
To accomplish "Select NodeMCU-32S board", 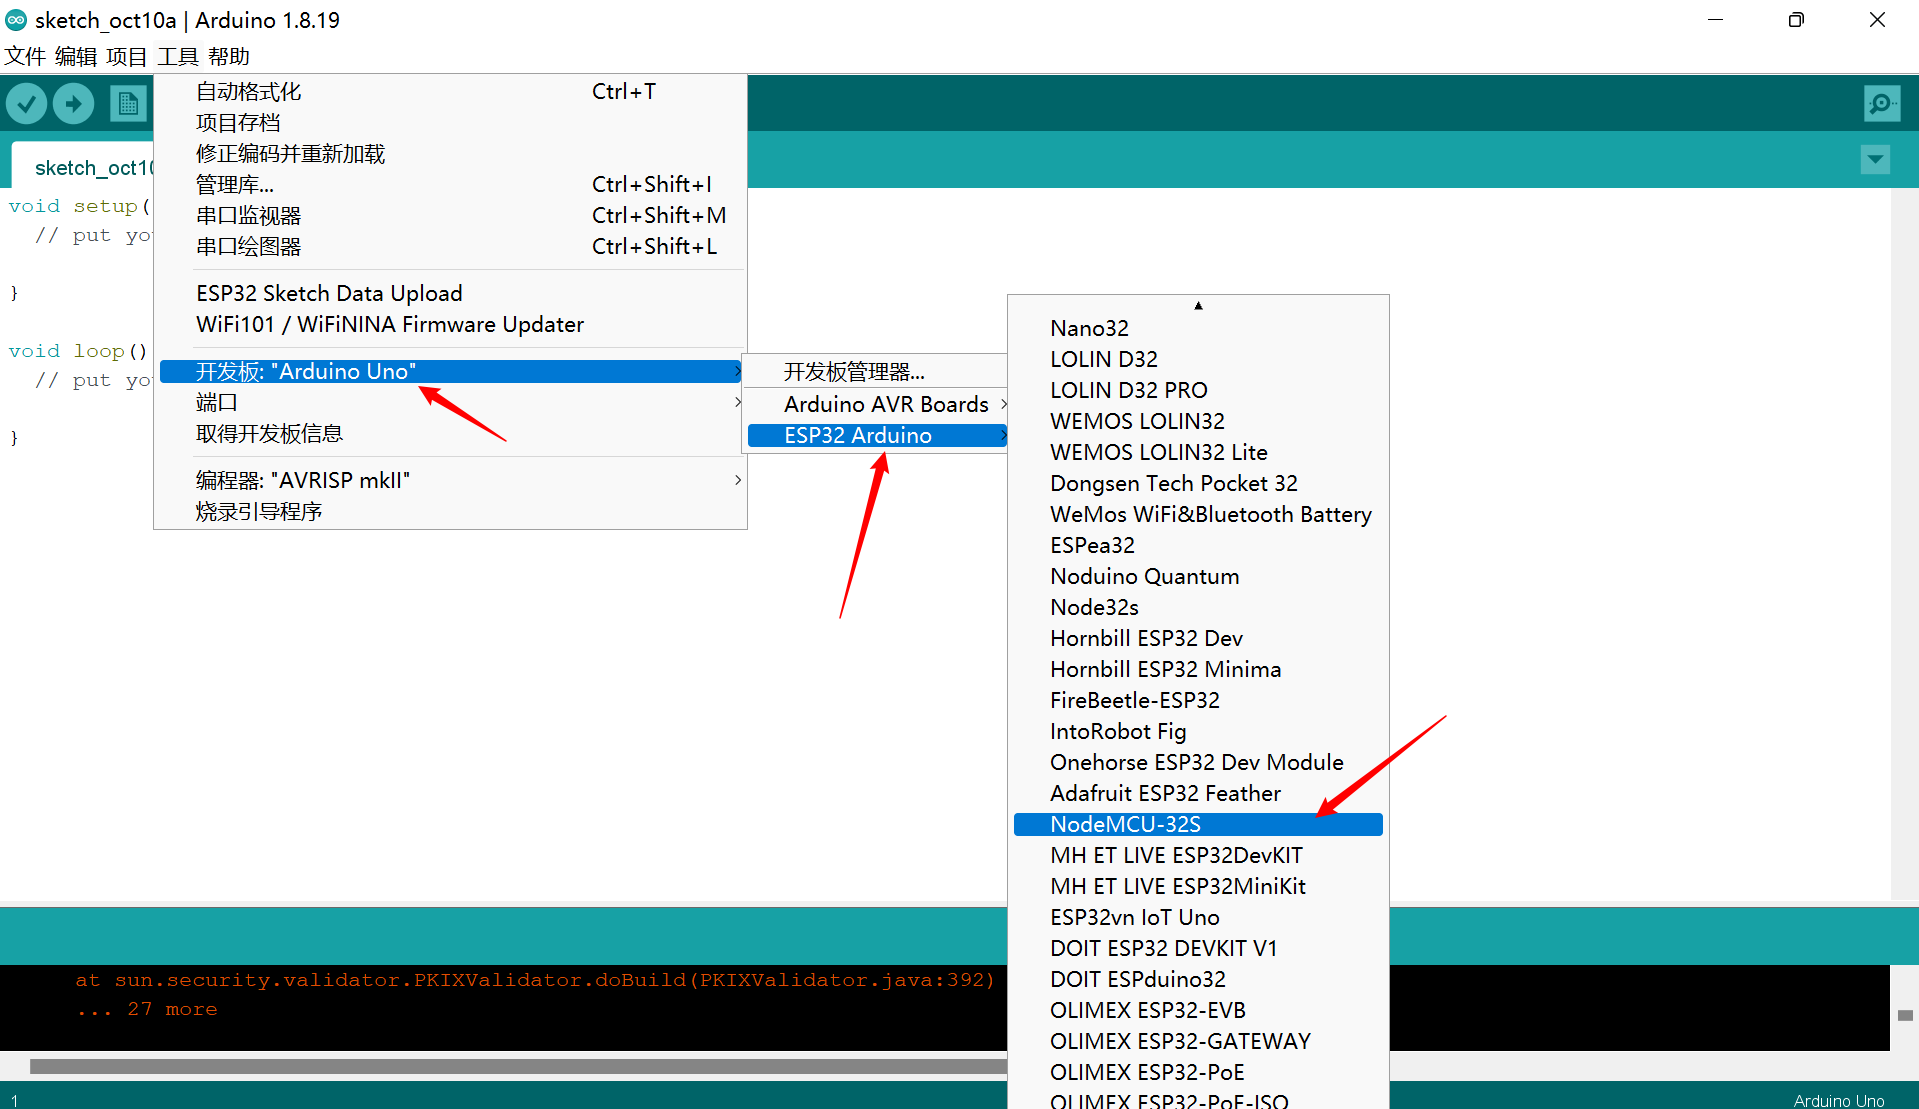I will (x=1198, y=825).
